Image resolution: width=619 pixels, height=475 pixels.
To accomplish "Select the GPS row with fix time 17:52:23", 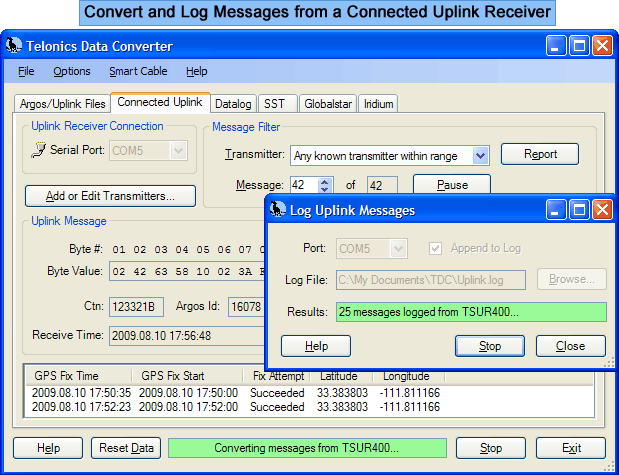I will [x=309, y=407].
